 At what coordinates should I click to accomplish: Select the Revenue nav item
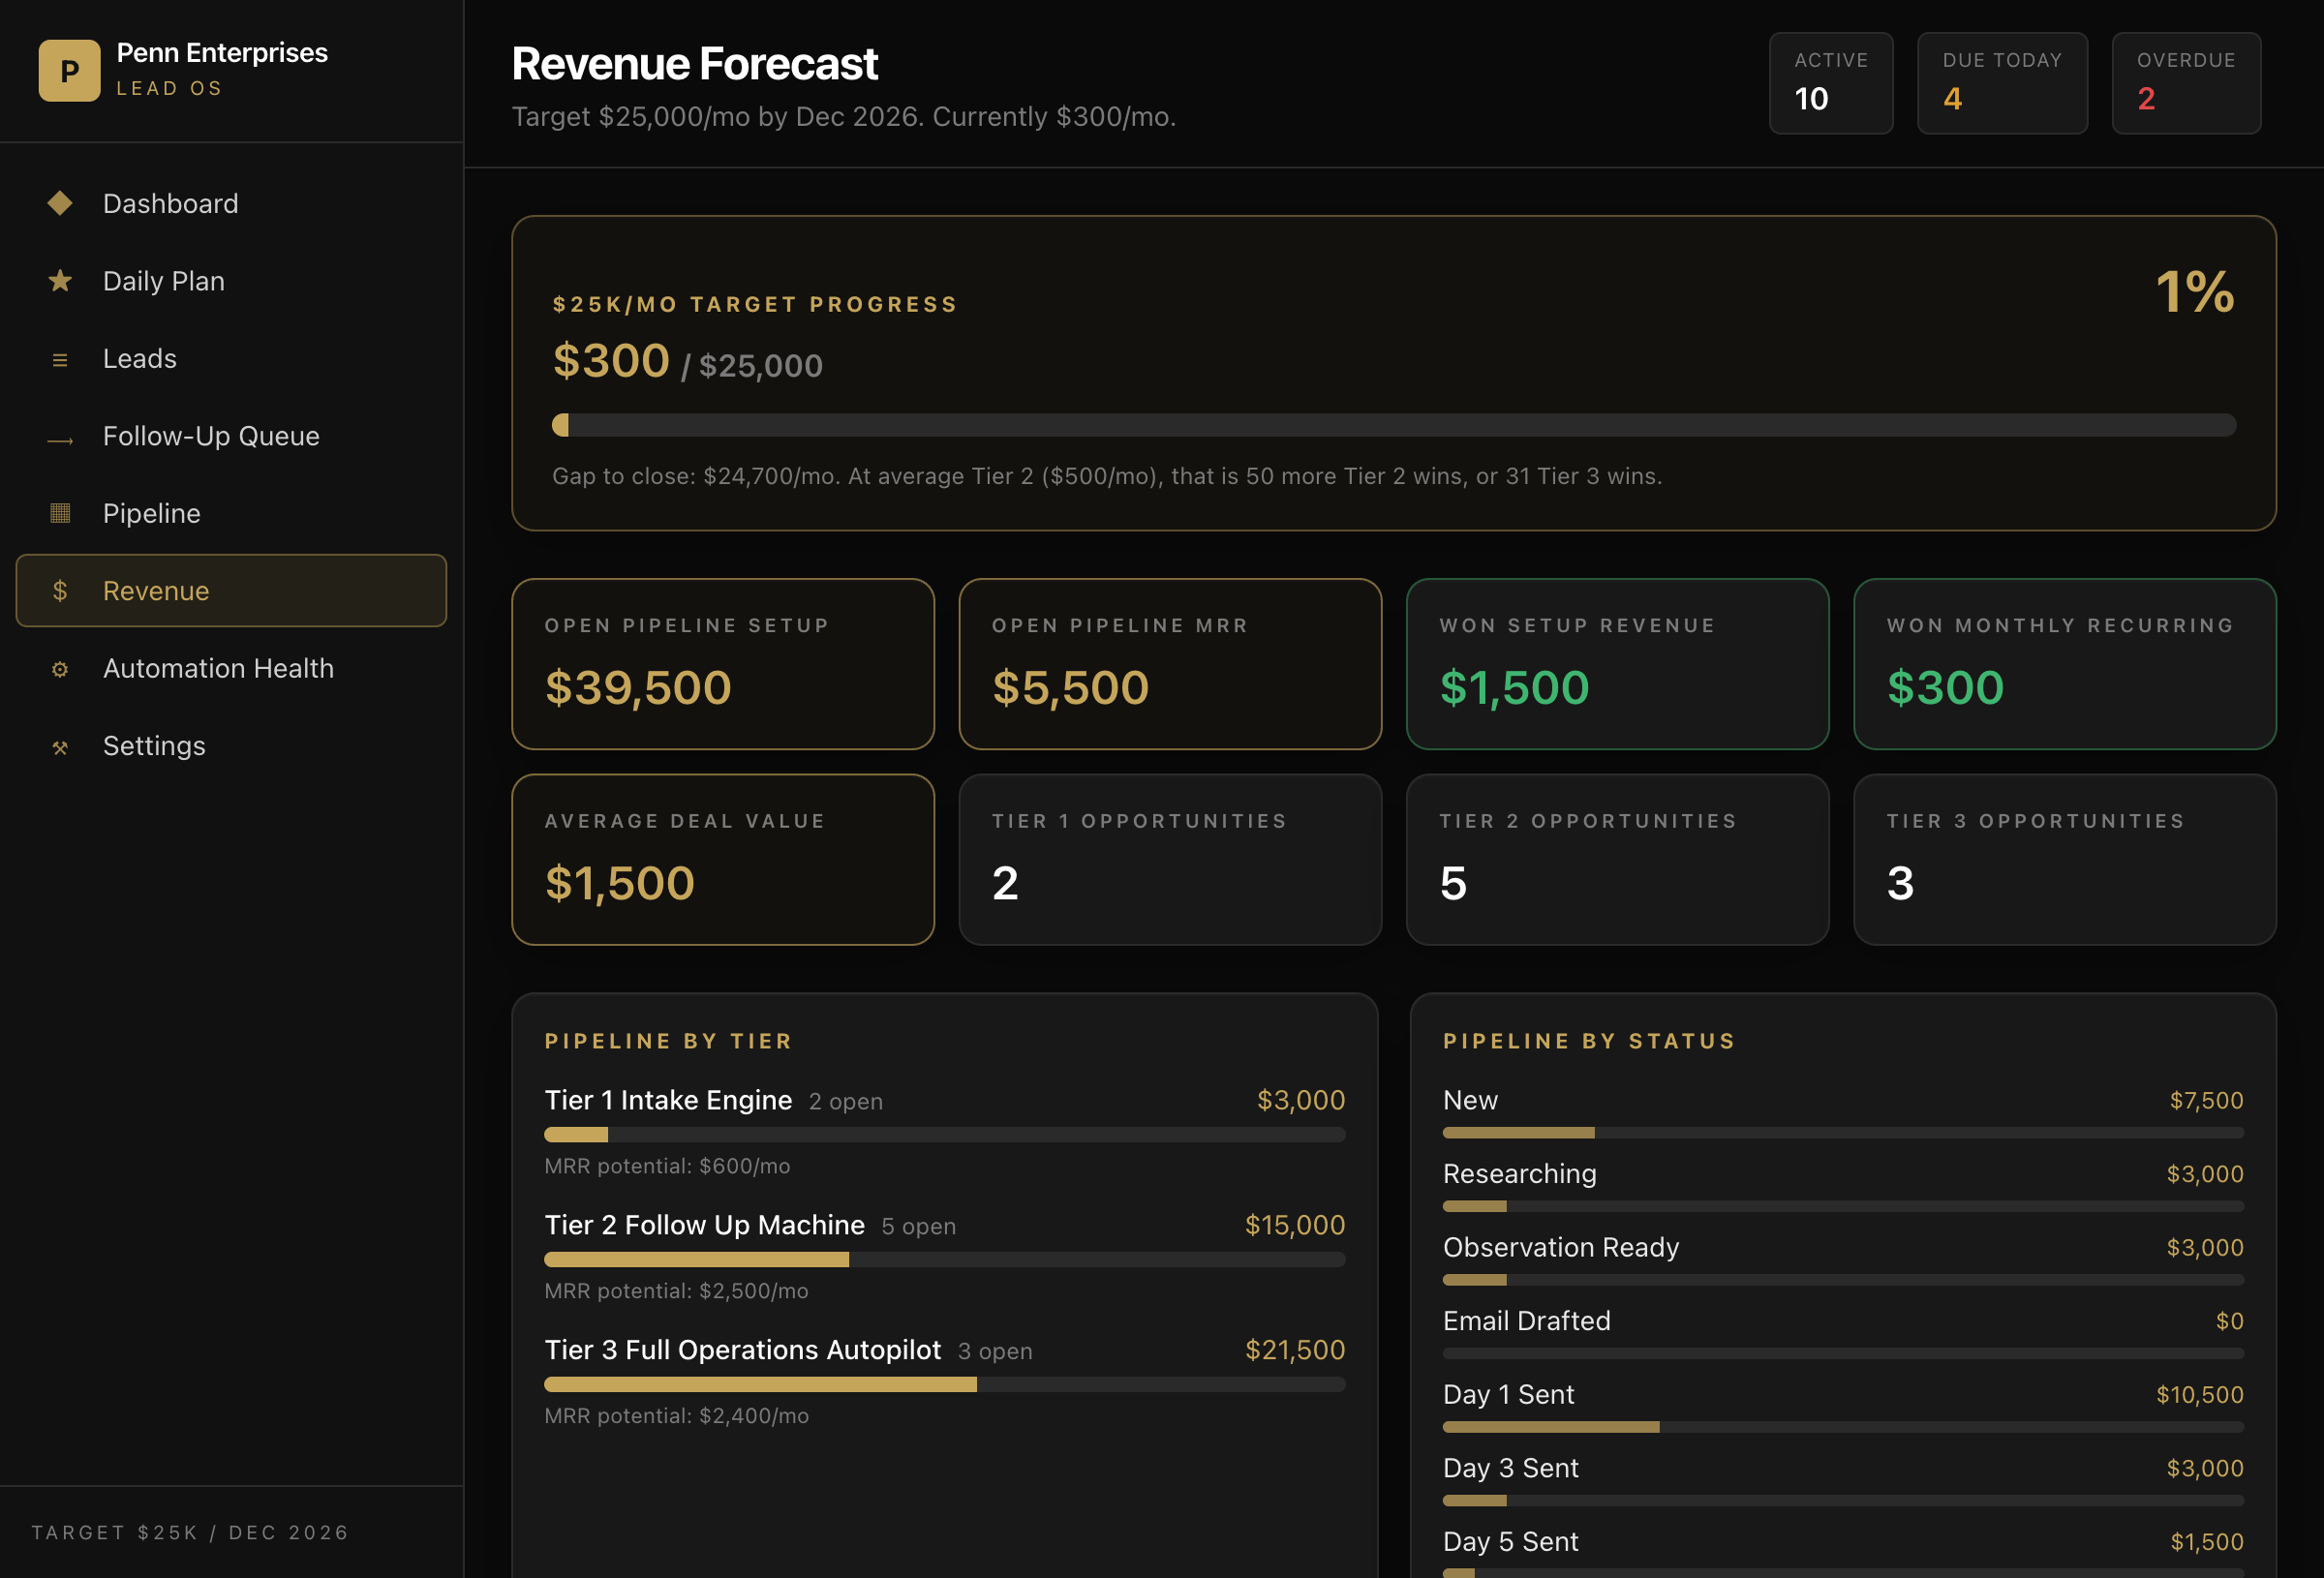click(231, 591)
